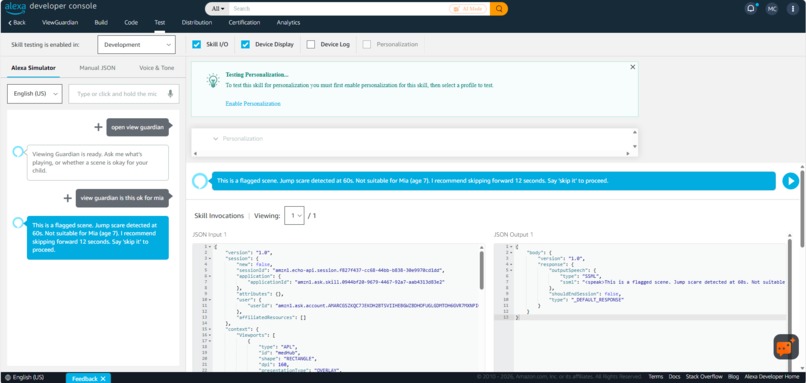Close the Testing Personalization banner
The height and width of the screenshot is (383, 806).
(x=632, y=67)
